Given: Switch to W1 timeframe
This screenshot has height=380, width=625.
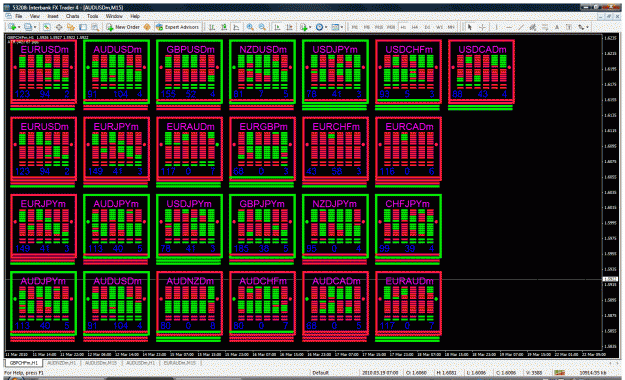Looking at the screenshot, I should [x=439, y=27].
